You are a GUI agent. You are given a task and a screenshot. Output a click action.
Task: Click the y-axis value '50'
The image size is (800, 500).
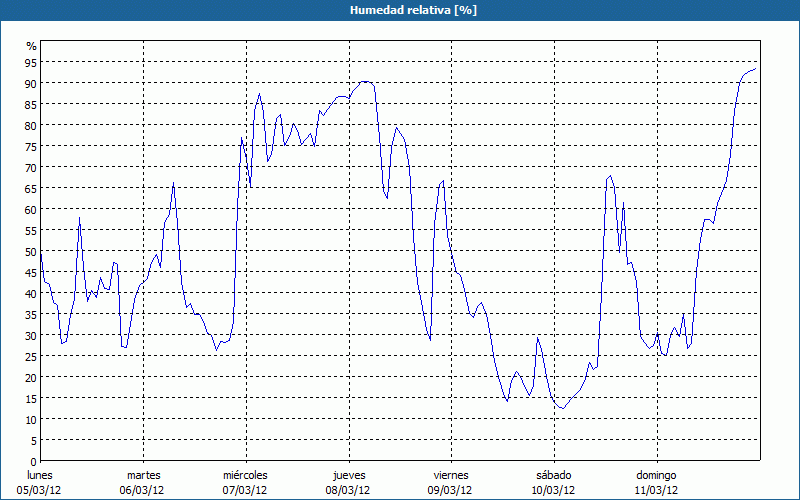click(31, 252)
